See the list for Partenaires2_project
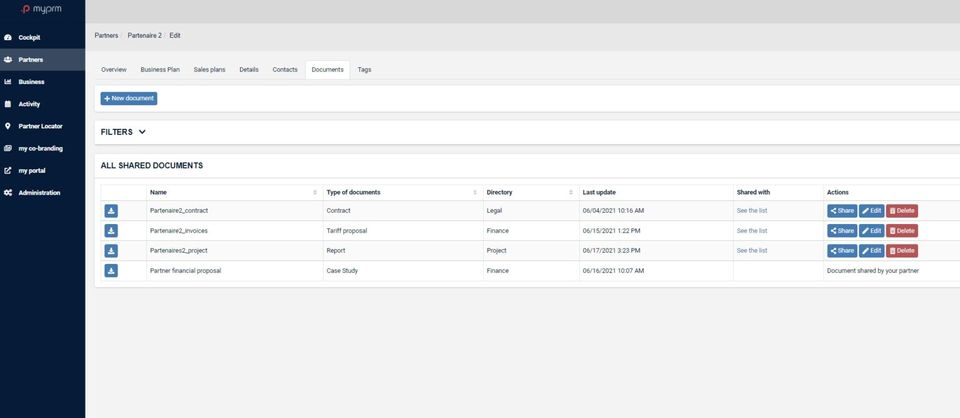The image size is (960, 418). click(752, 250)
